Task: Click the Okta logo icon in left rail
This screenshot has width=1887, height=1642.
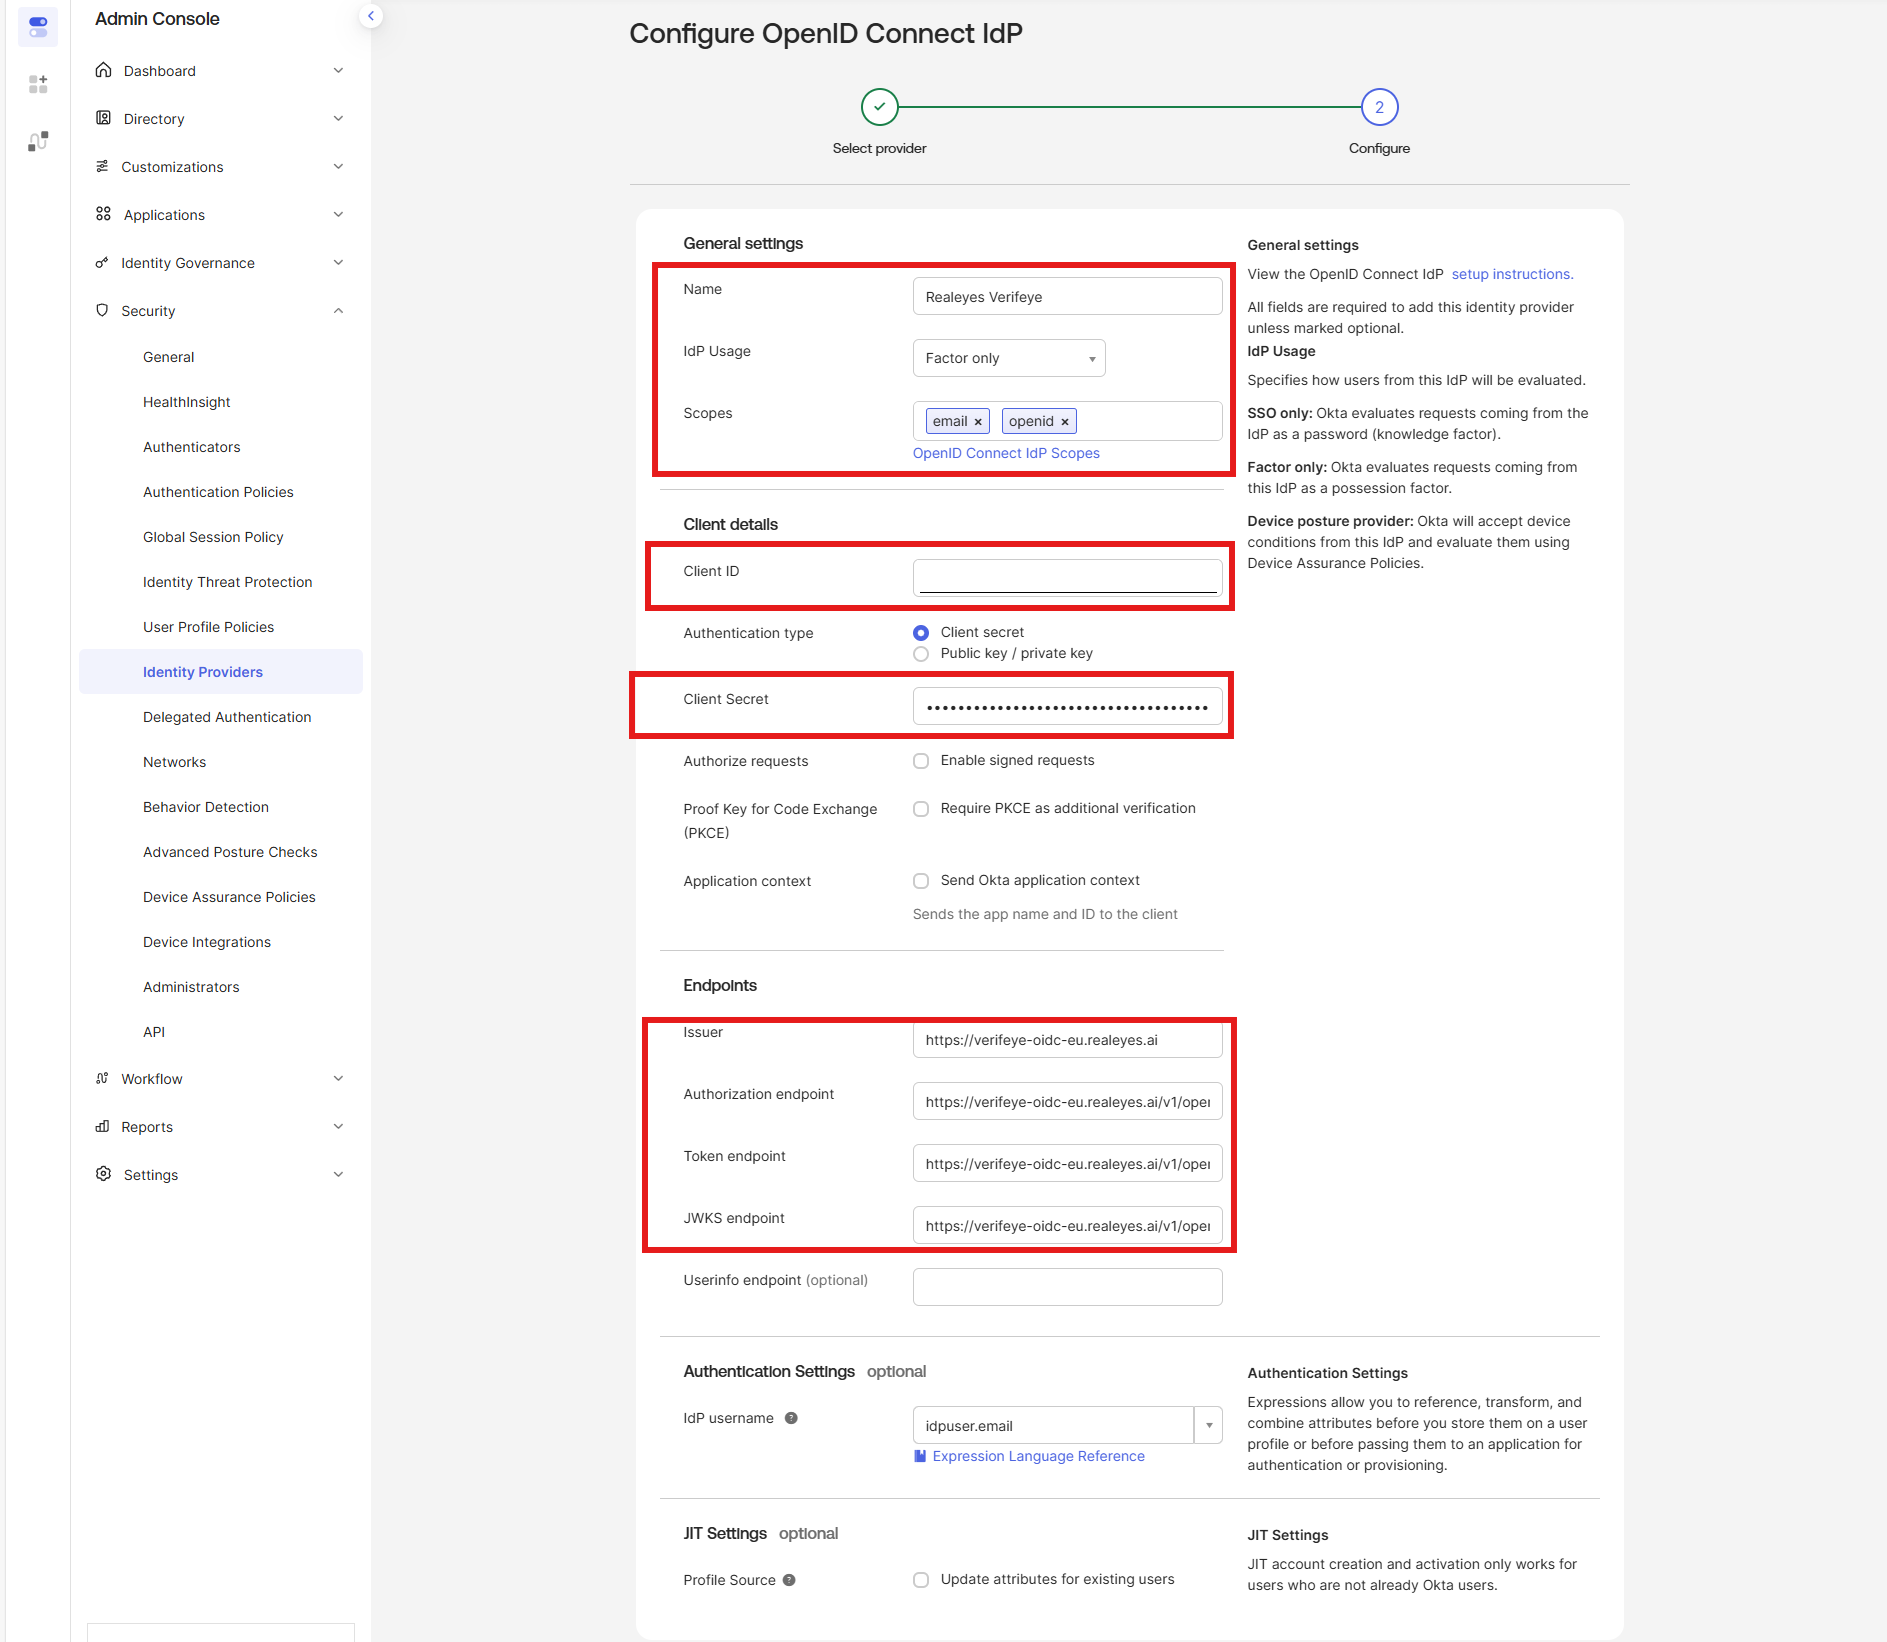Action: (38, 26)
